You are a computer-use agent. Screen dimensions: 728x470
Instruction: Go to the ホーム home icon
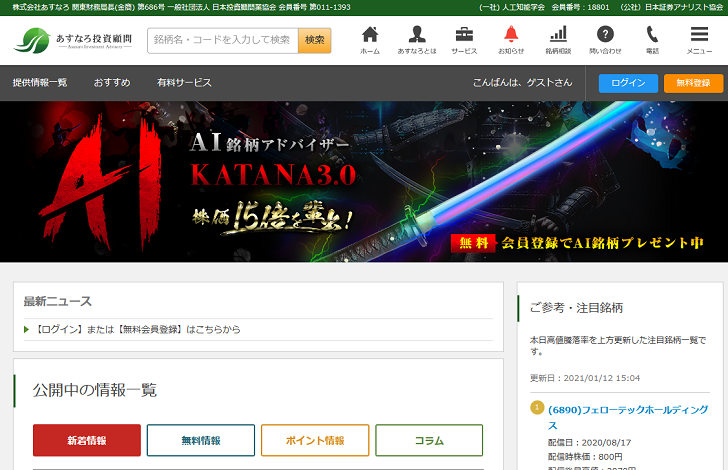370,40
